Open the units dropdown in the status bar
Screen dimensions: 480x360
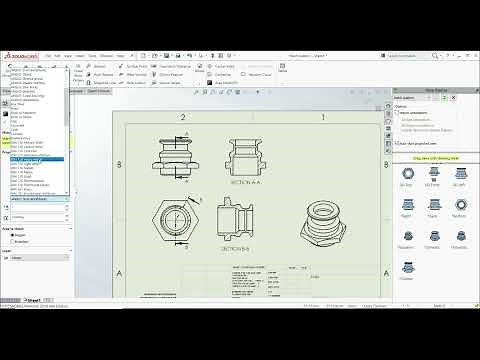tap(442, 306)
